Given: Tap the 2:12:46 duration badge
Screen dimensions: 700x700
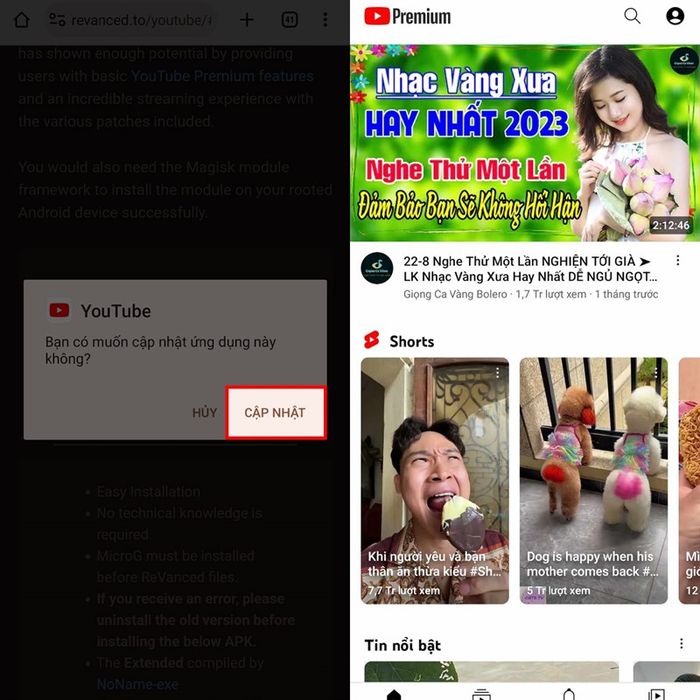Looking at the screenshot, I should [671, 225].
